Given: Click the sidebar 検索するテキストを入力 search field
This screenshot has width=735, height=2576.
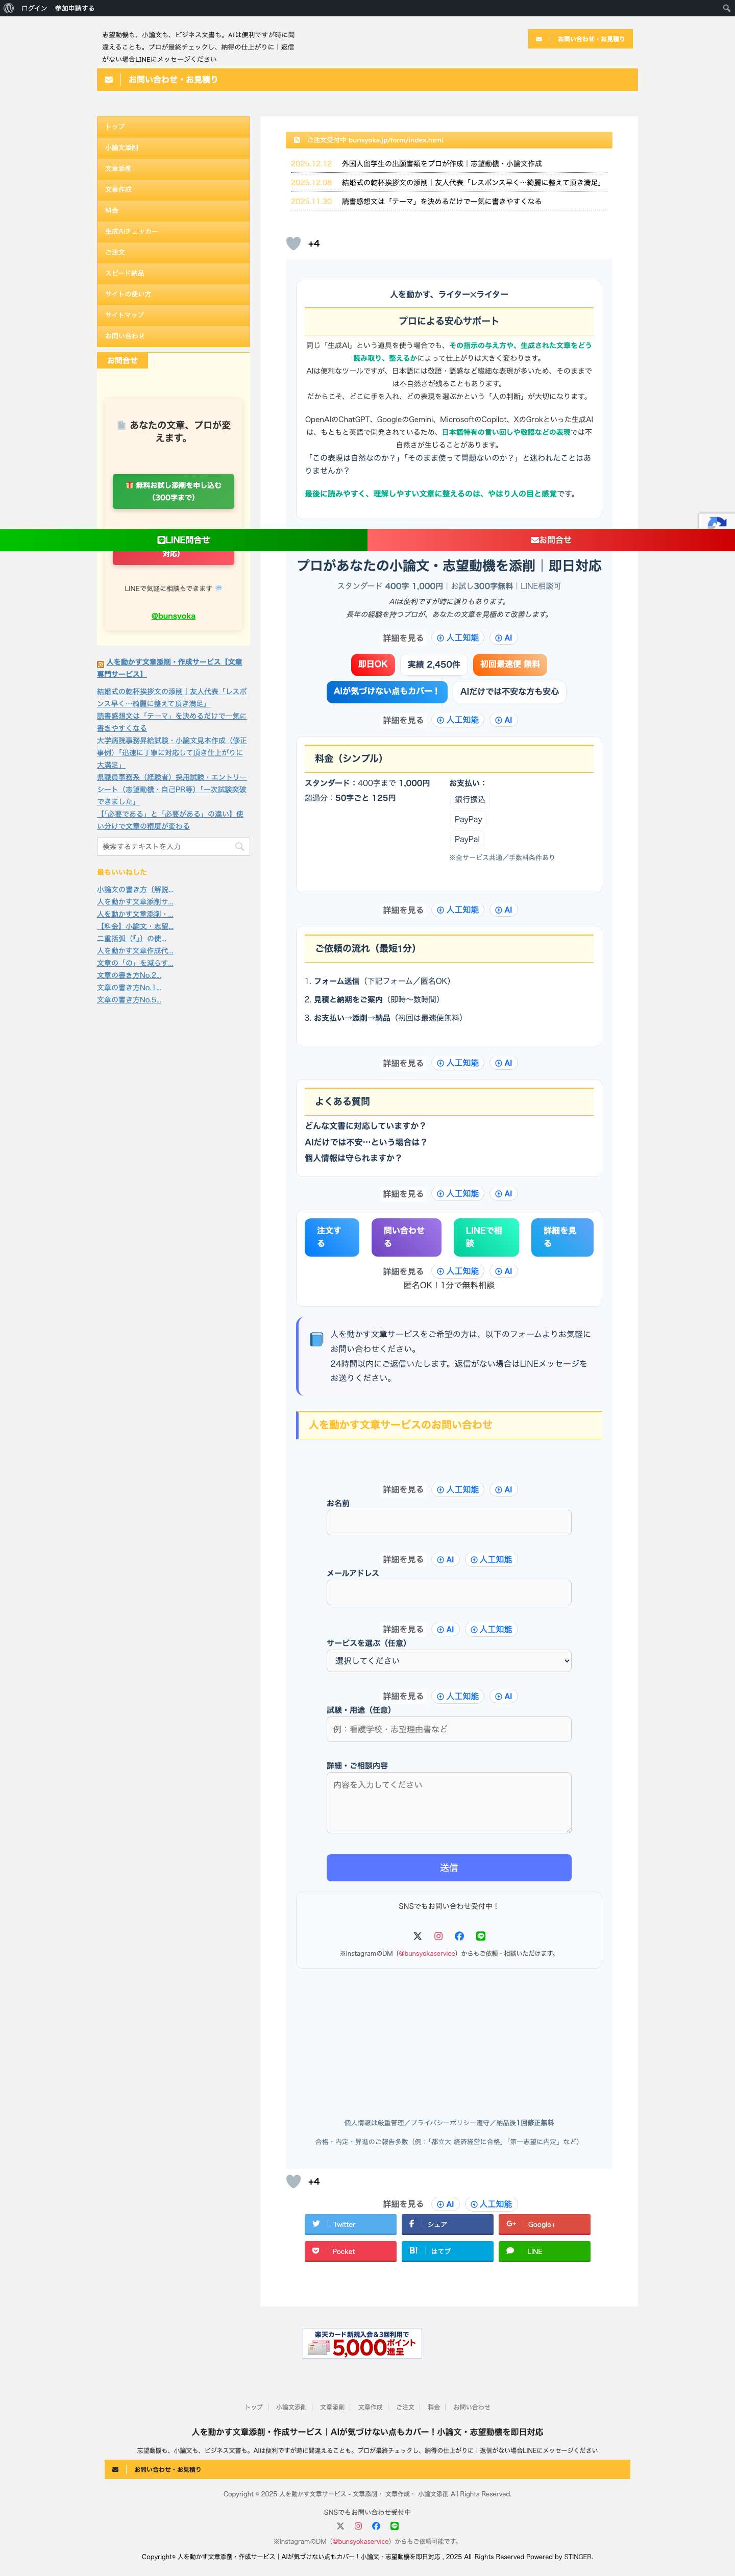Looking at the screenshot, I should tap(173, 846).
